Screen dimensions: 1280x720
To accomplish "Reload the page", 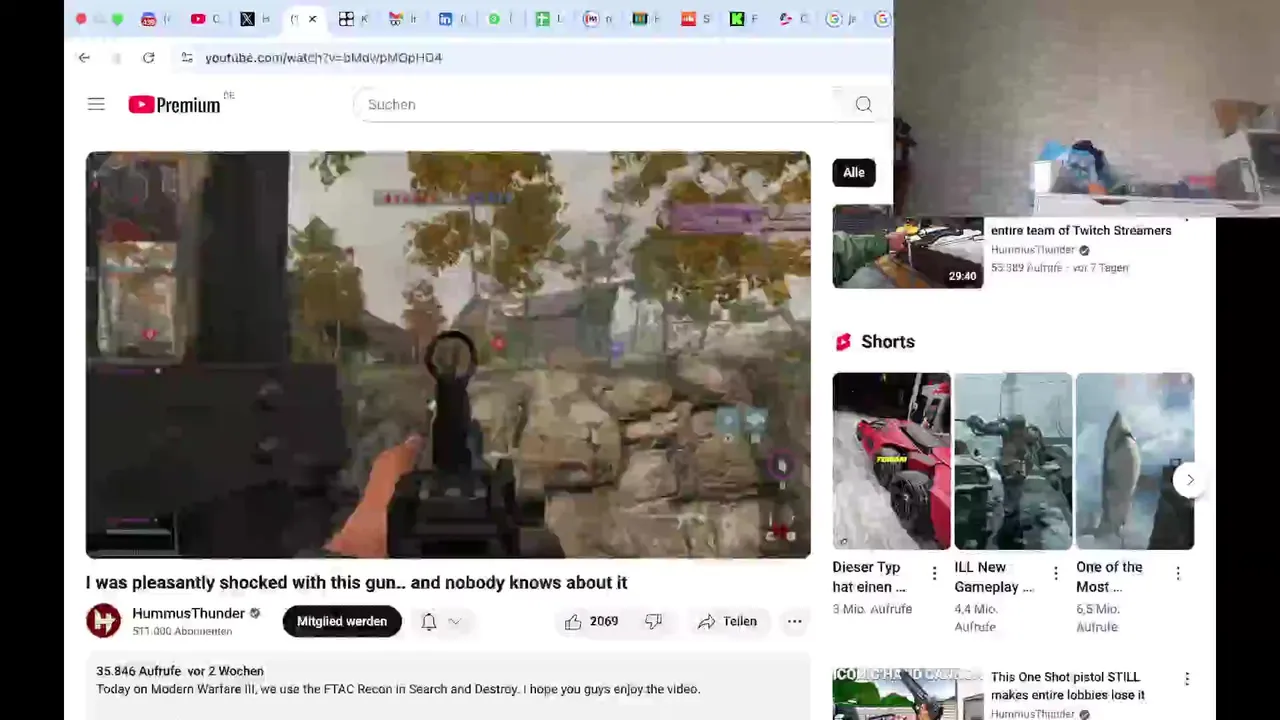I will pyautogui.click(x=148, y=58).
